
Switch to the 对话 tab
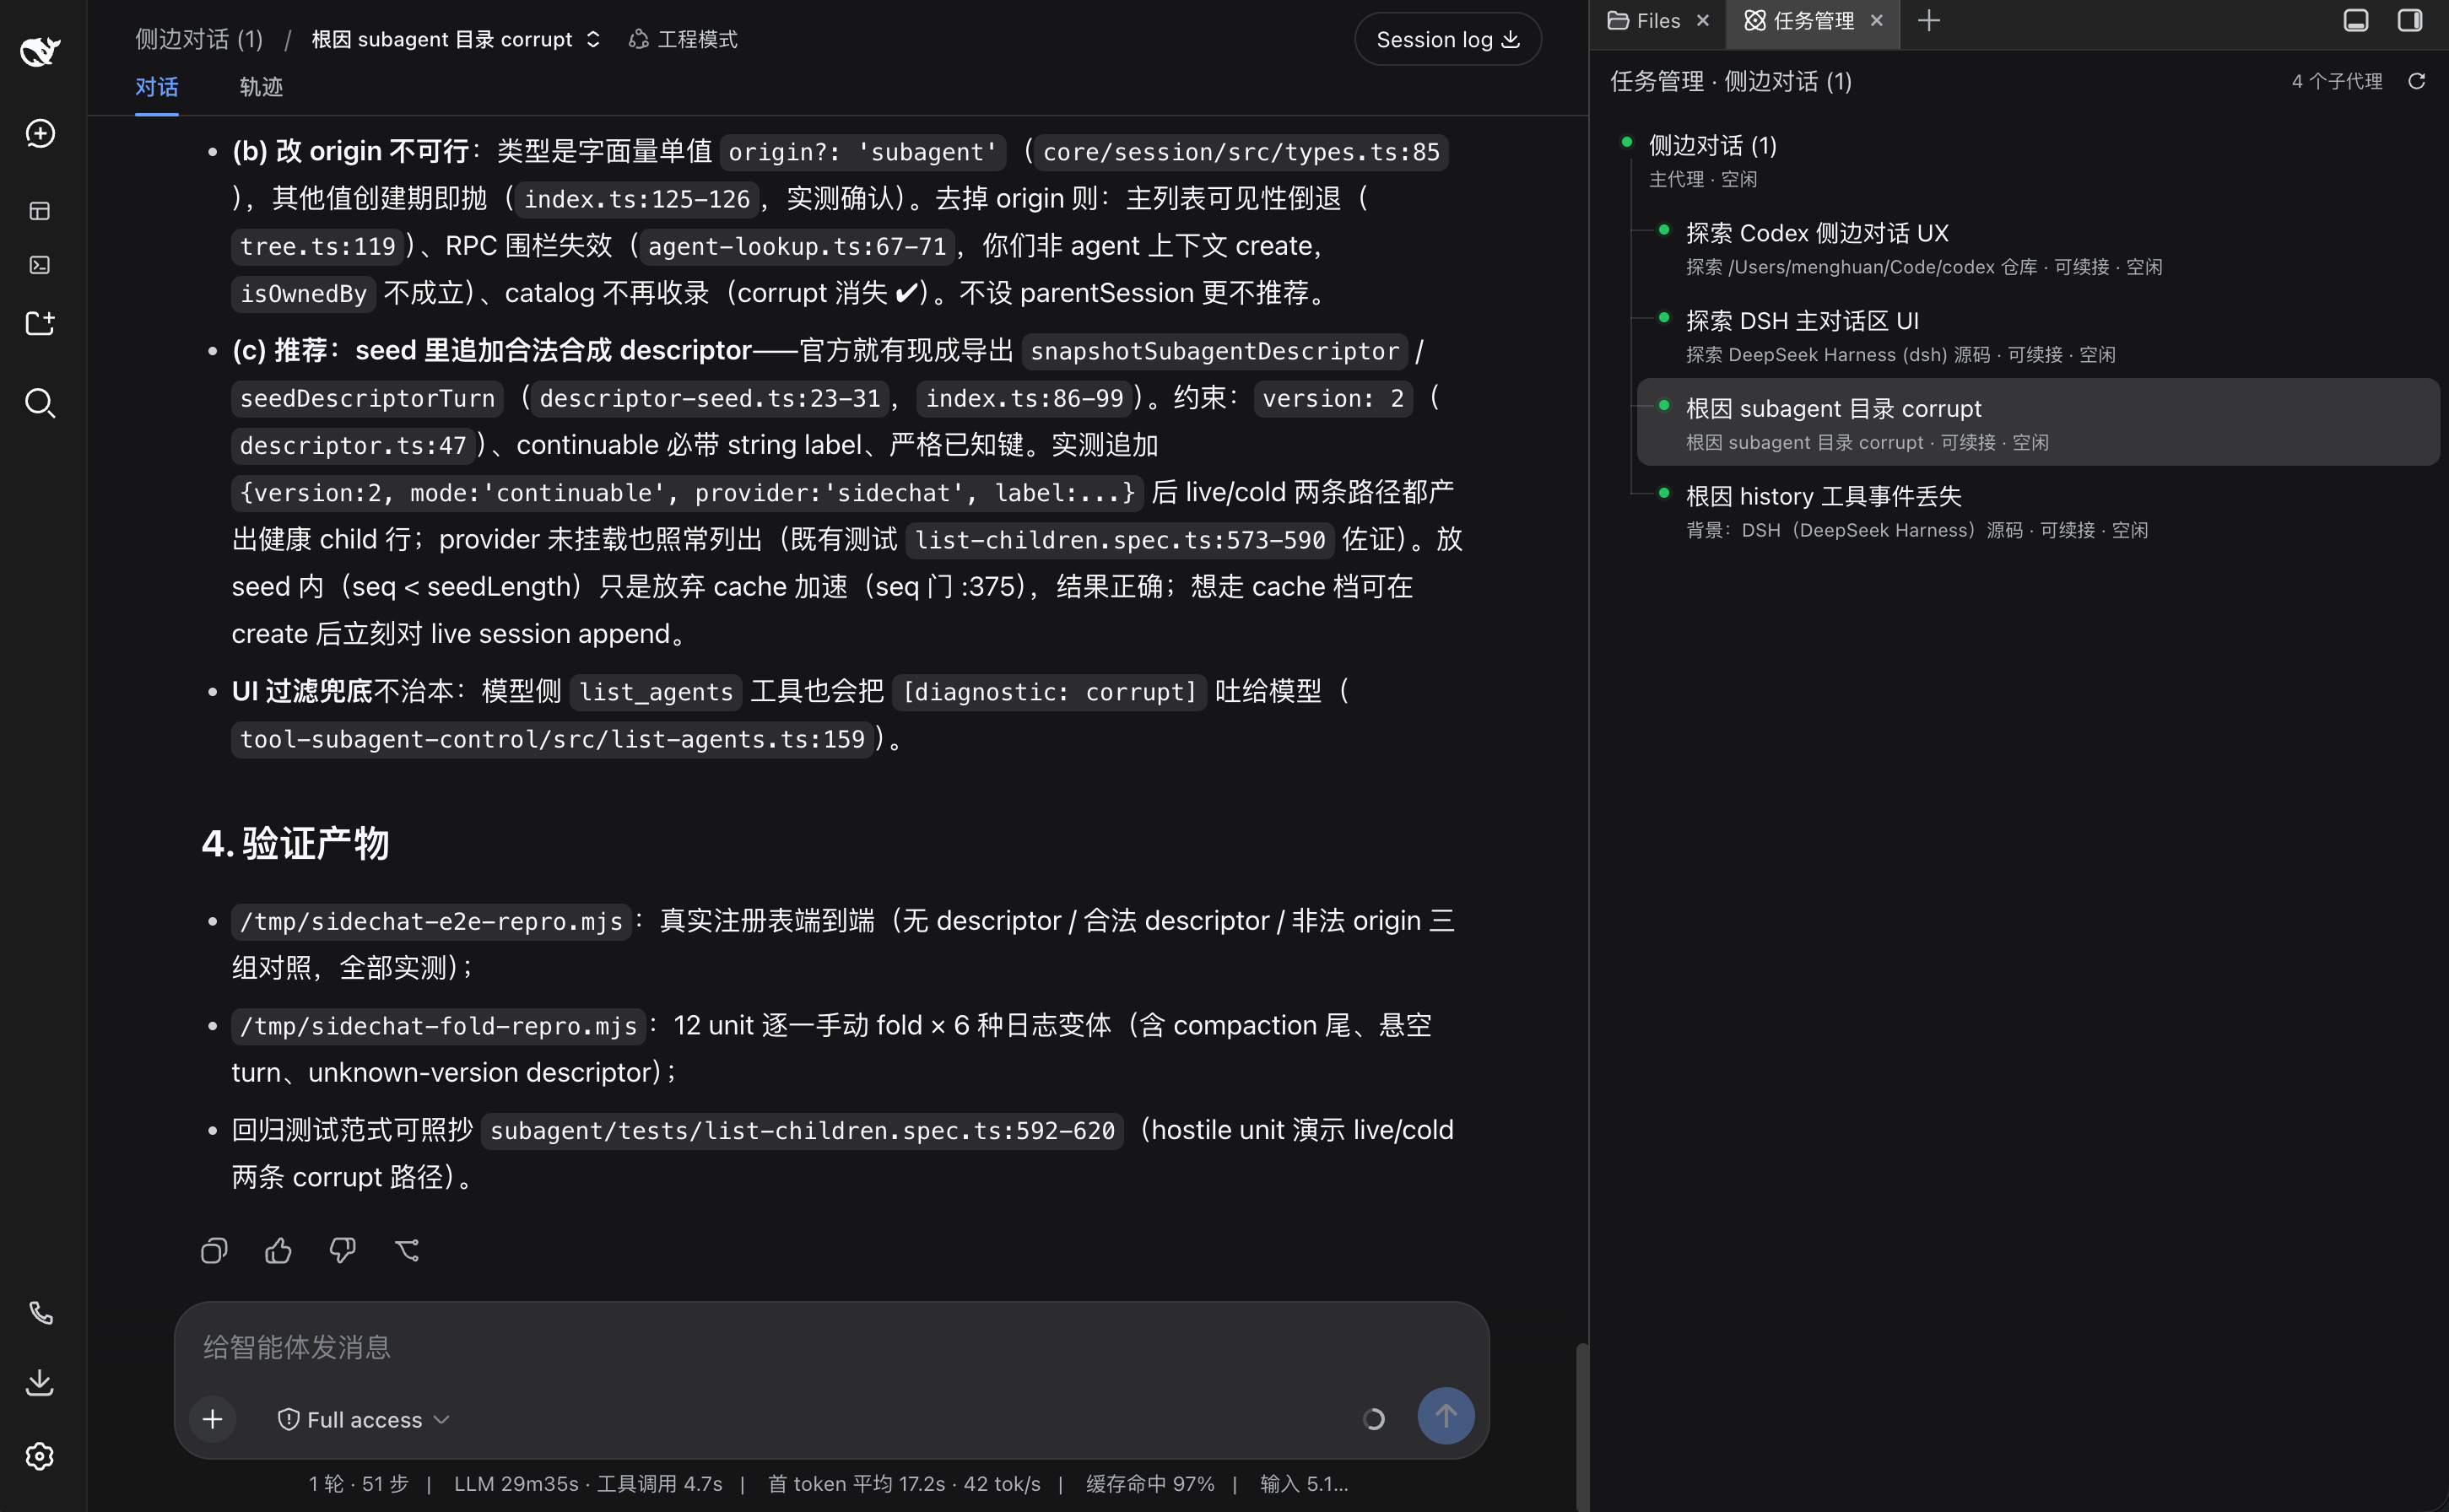coord(157,87)
